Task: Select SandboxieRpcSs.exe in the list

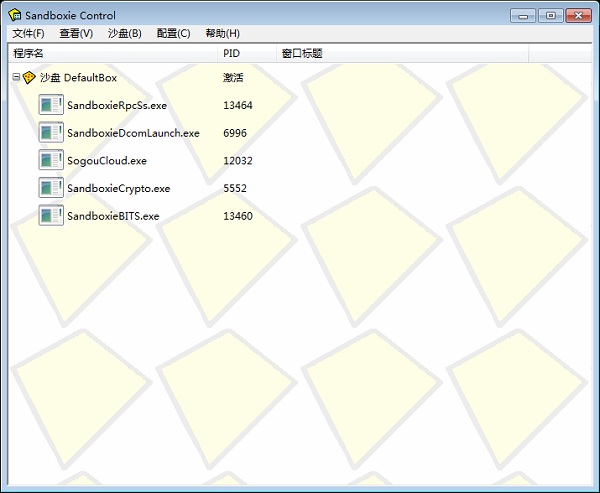Action: (117, 105)
